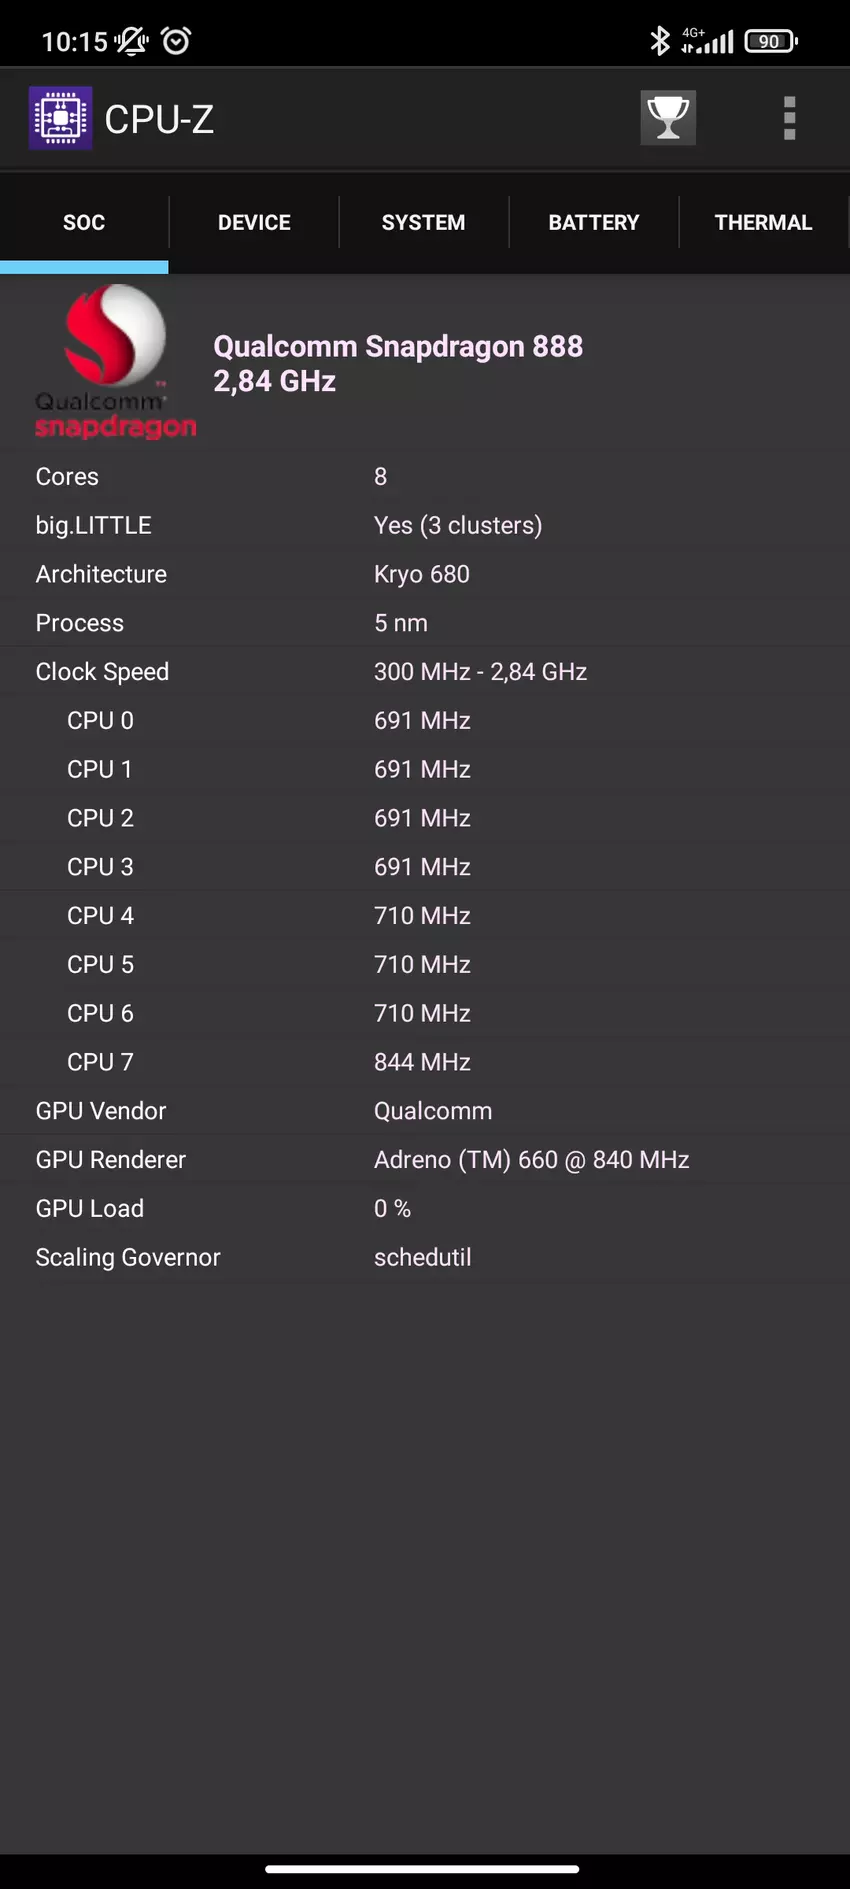Switch to the SYSTEM tab

(x=423, y=222)
